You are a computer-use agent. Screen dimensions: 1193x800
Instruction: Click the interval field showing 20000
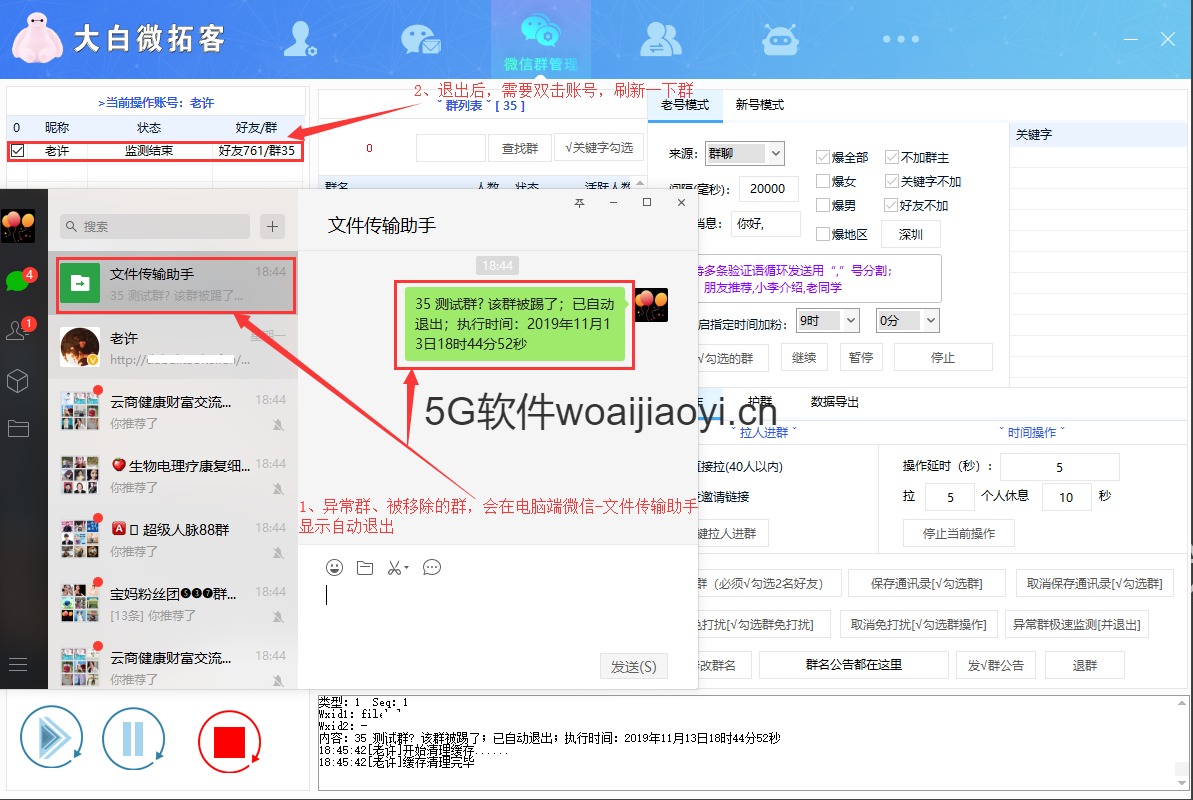tap(768, 189)
